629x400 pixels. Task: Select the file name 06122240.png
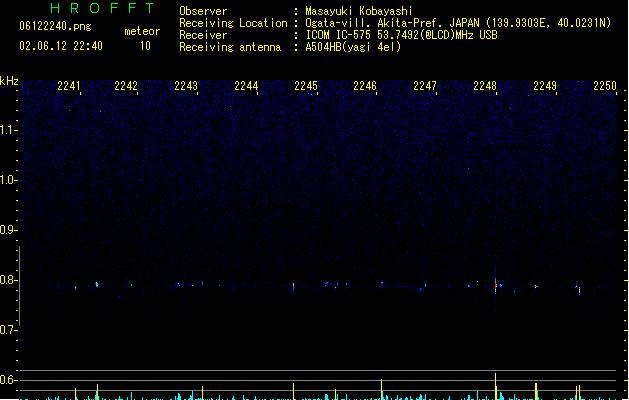(x=55, y=26)
